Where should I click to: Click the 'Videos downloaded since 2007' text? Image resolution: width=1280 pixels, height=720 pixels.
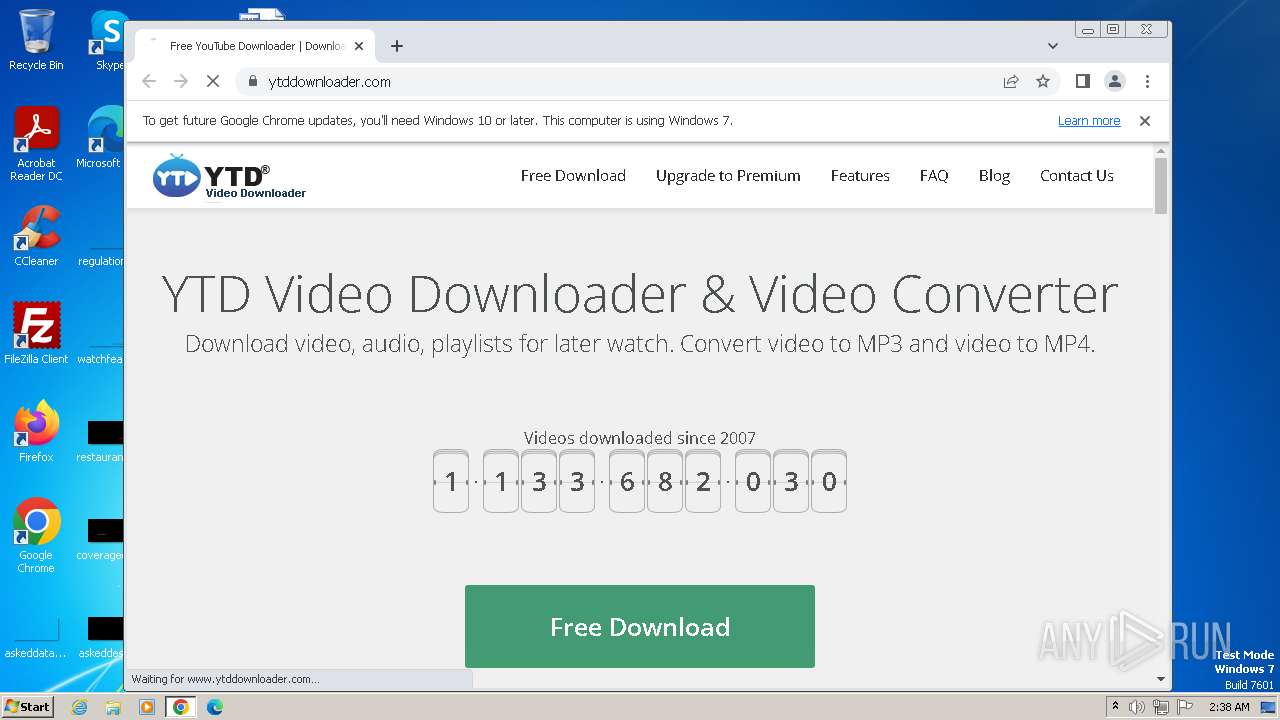click(x=640, y=438)
